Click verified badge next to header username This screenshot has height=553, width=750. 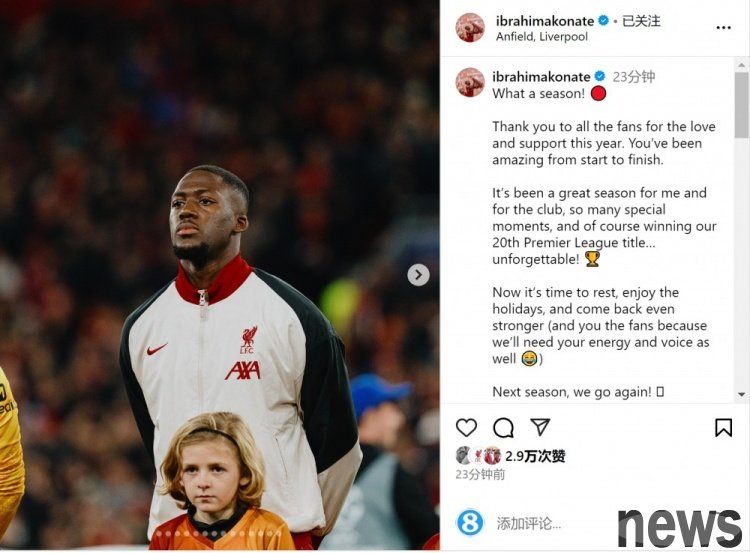[x=604, y=21]
